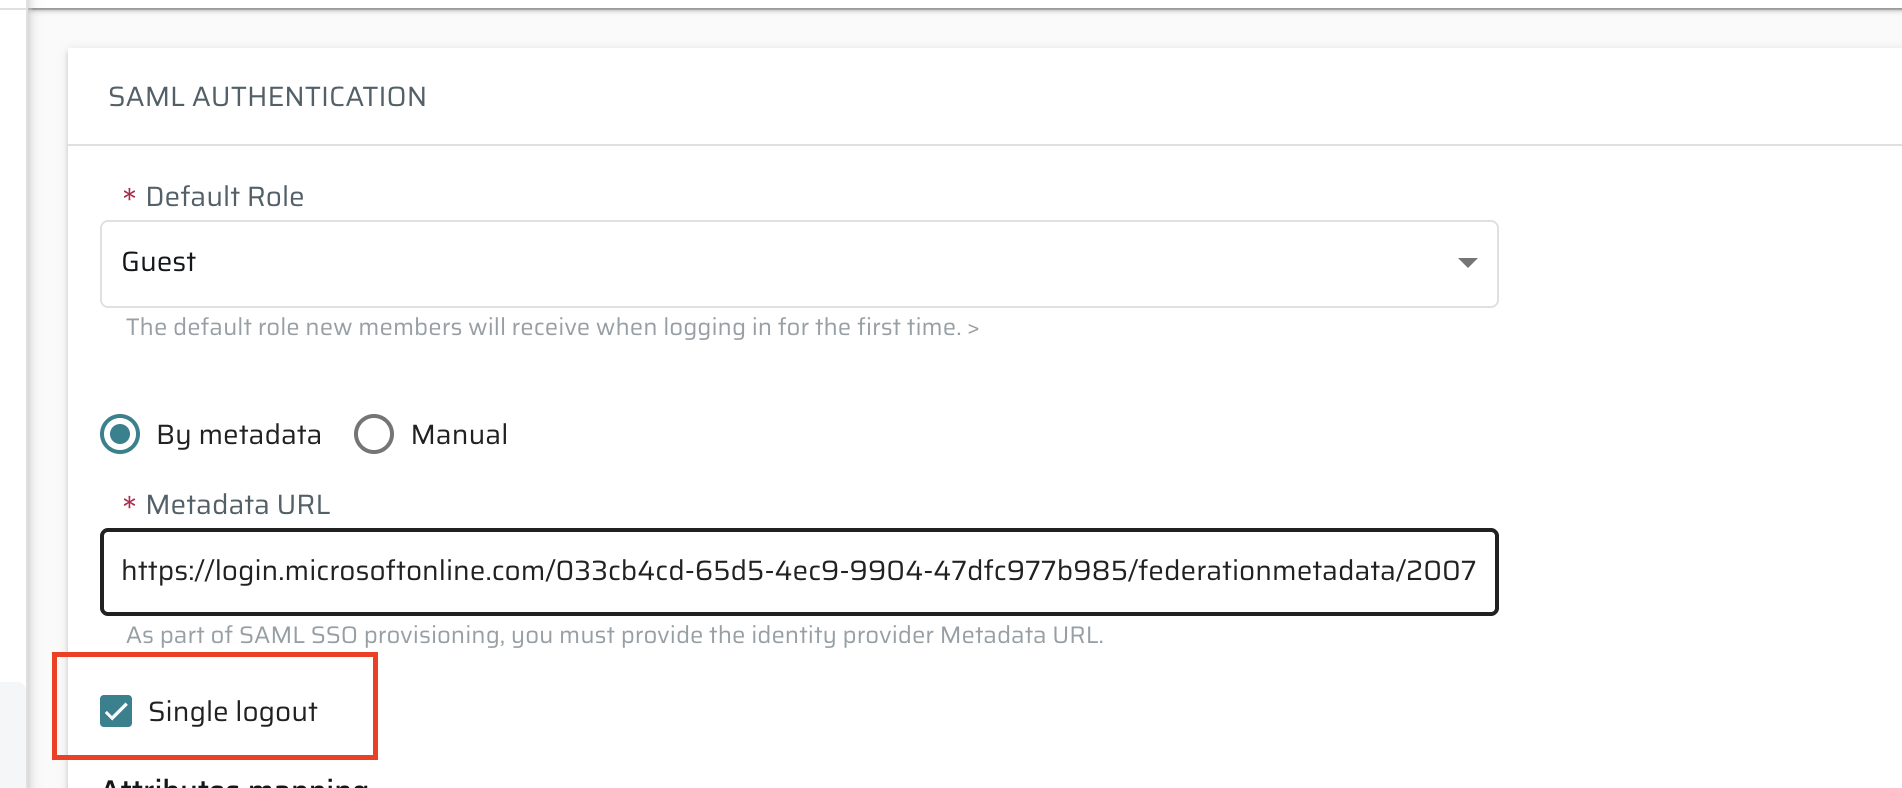Click the SAML AUTHENTICATION section heading
The image size is (1902, 788).
pyautogui.click(x=267, y=97)
